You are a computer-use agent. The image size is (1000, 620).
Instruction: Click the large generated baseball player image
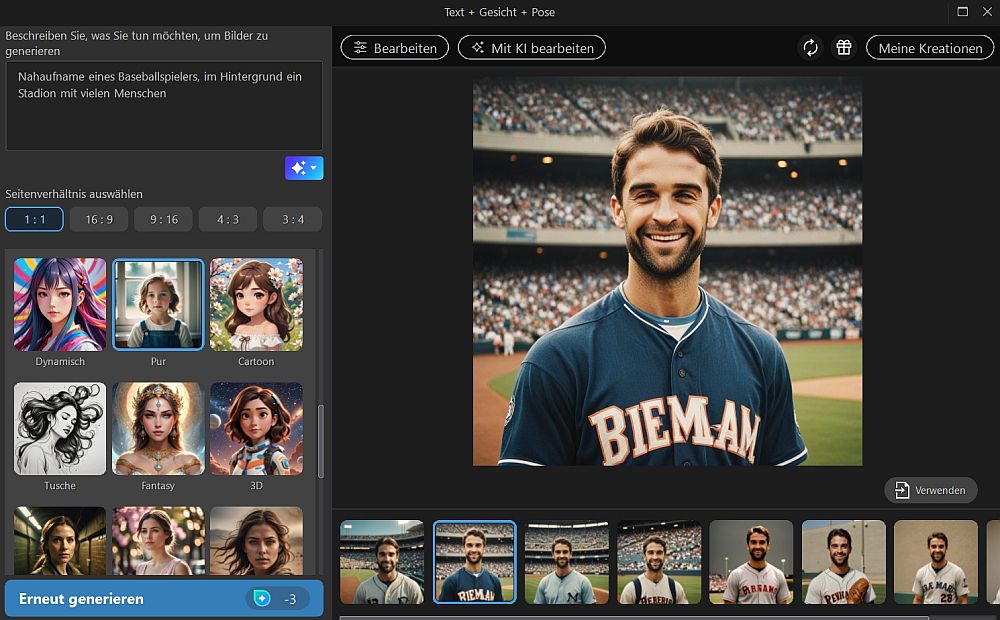pyautogui.click(x=667, y=271)
